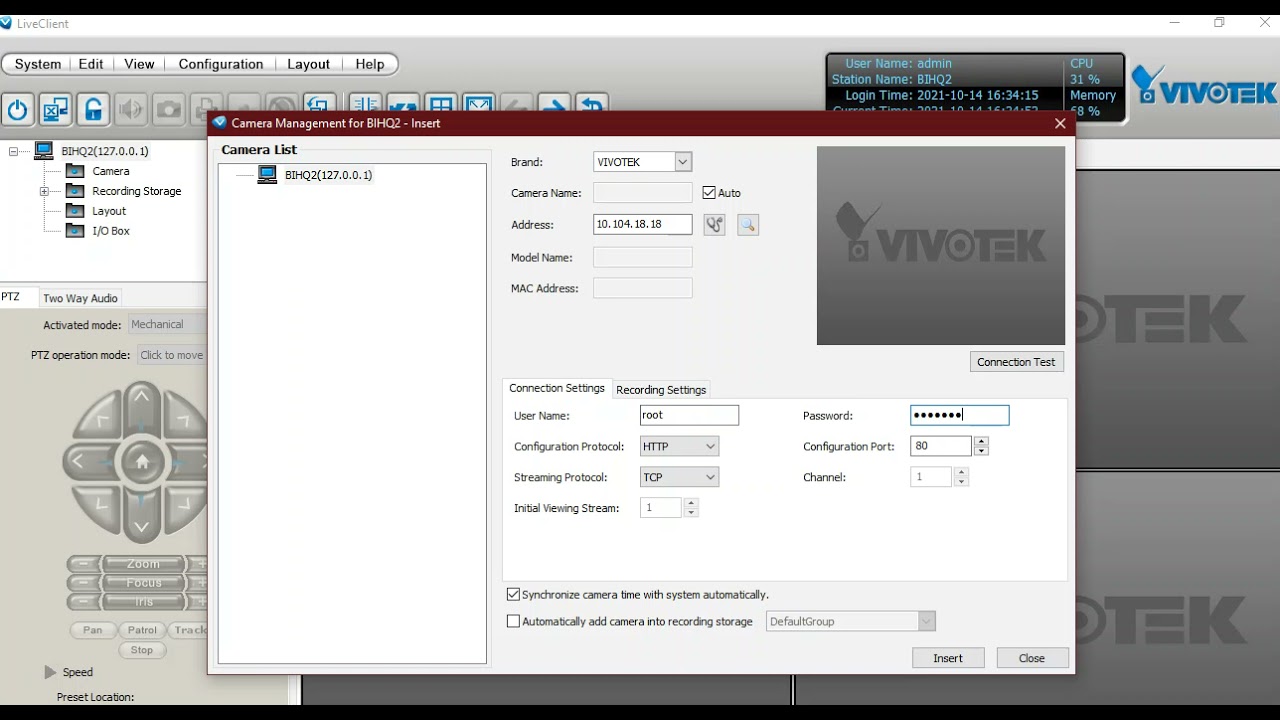The image size is (1280, 720).
Task: Click the speaker volume toolbar icon
Action: tap(131, 109)
